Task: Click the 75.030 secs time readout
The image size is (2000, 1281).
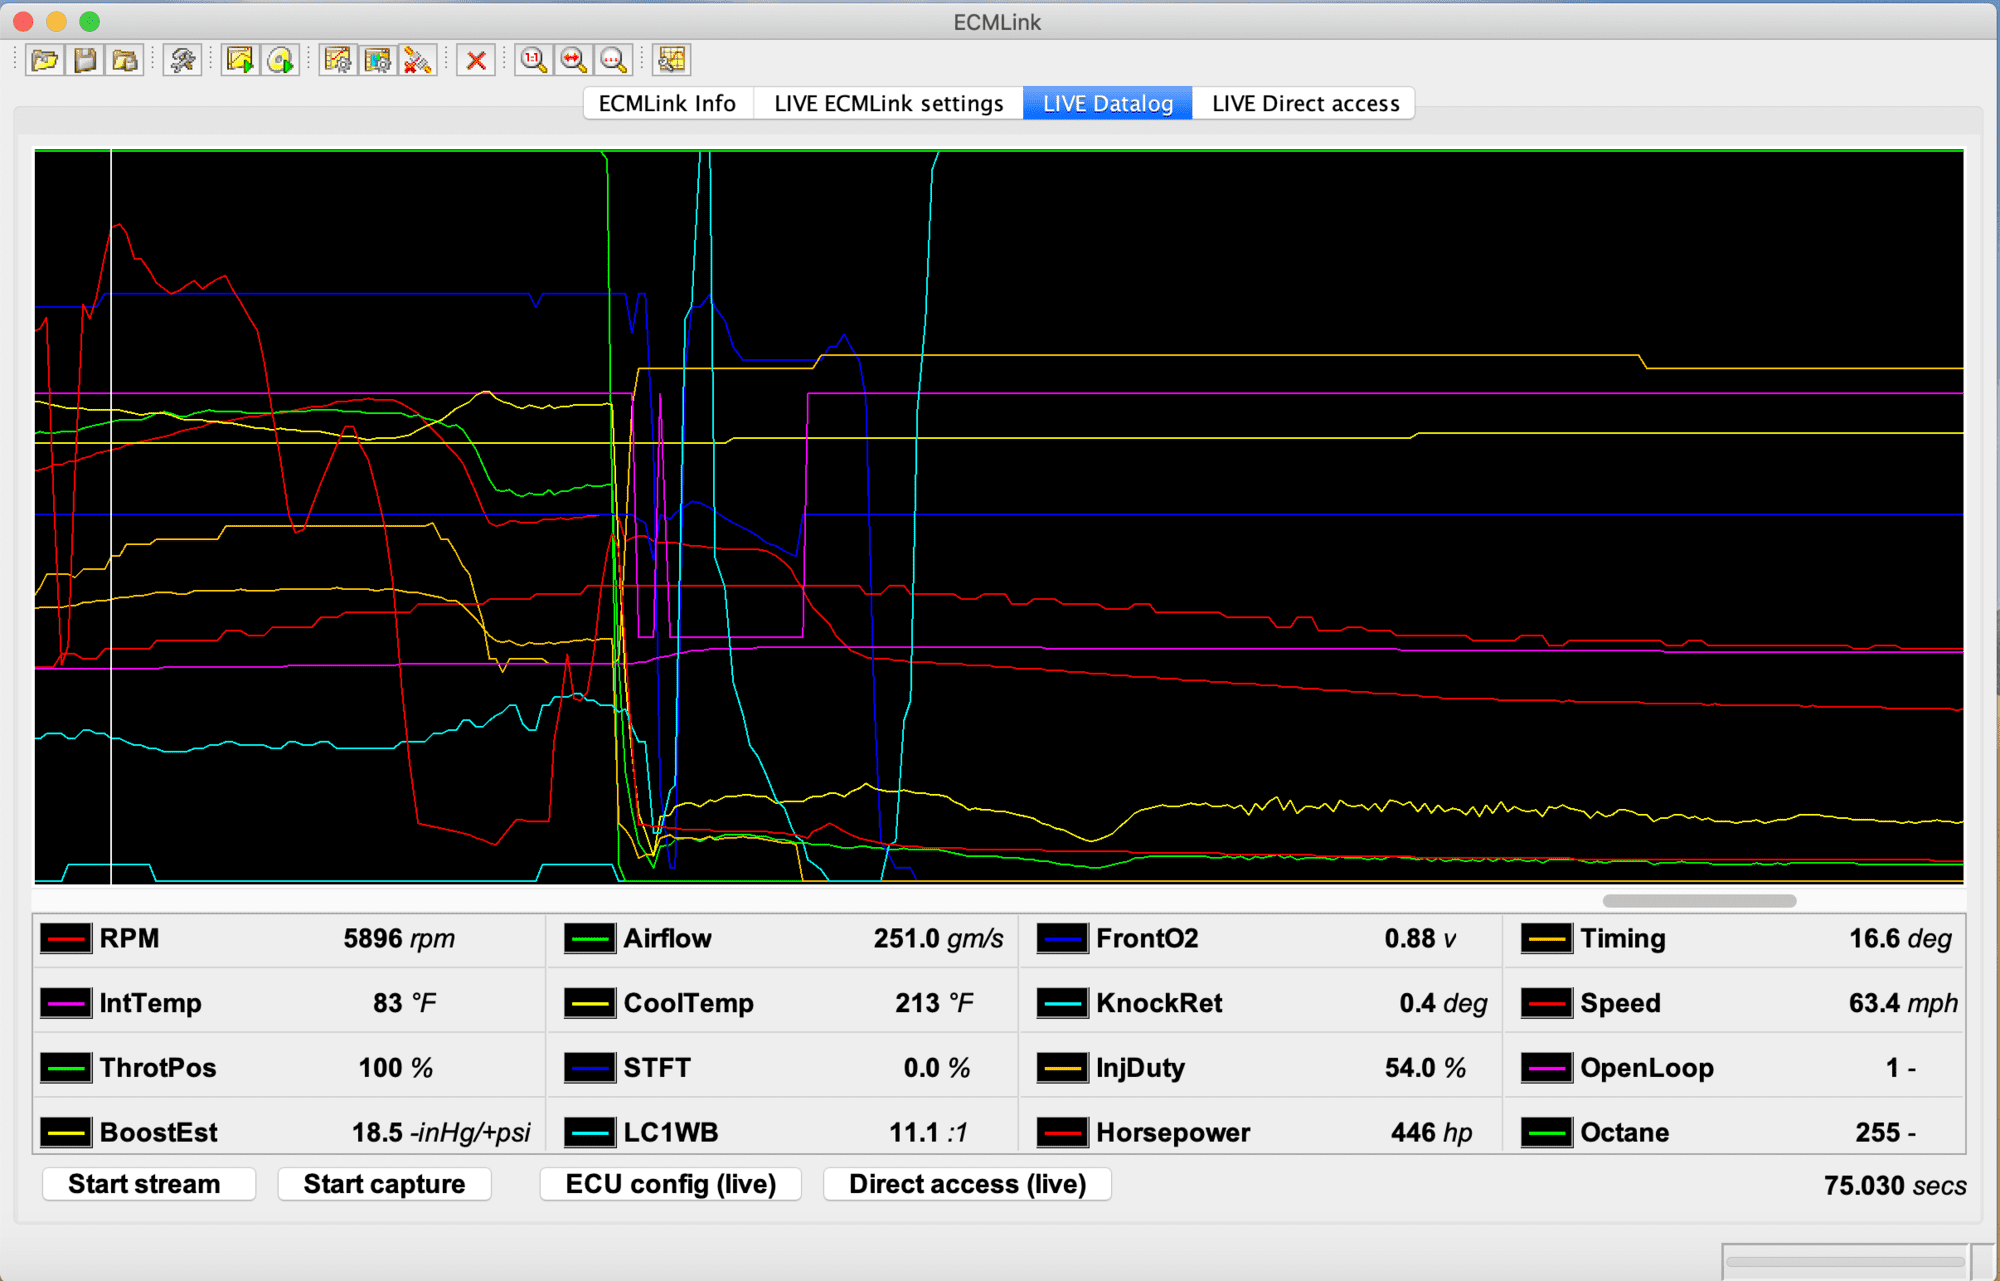Action: pos(1895,1185)
